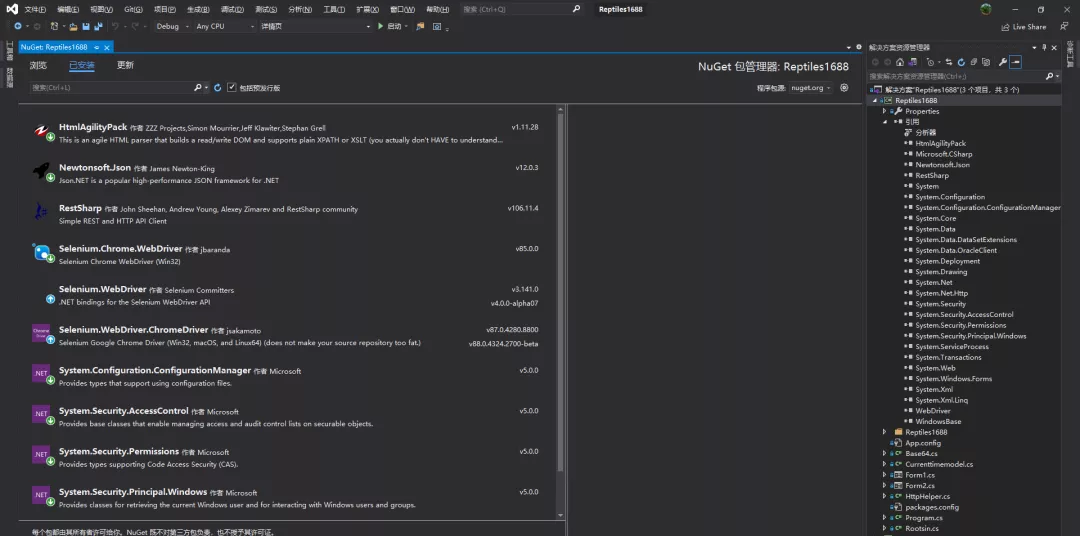This screenshot has height=536, width=1080.
Task: Click the Save All toolbar icon
Action: tap(98, 26)
